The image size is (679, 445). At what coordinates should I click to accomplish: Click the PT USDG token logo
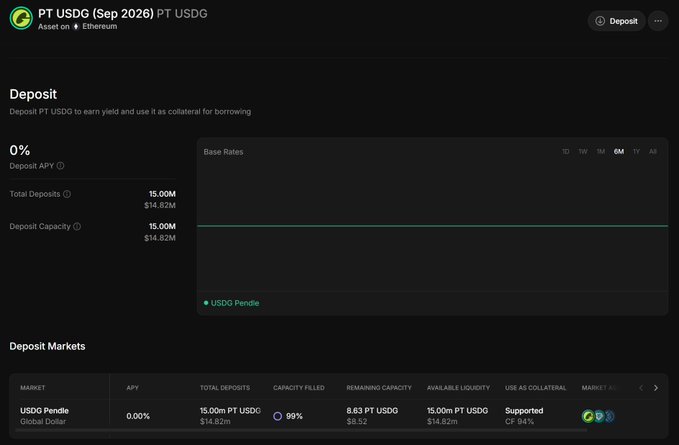coord(21,19)
